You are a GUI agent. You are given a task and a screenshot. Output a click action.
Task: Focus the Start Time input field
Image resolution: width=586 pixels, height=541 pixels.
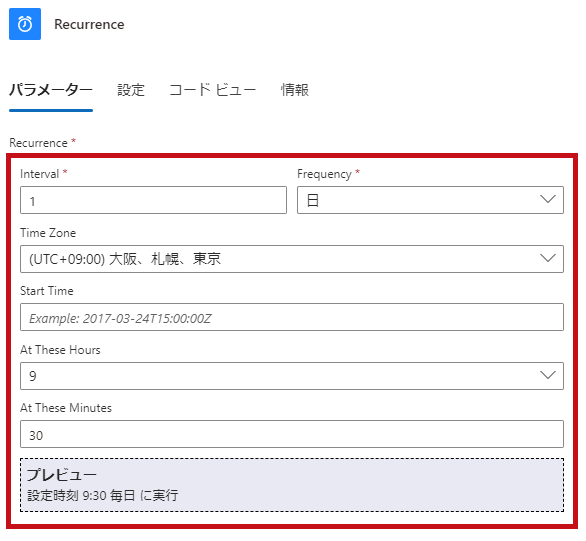click(292, 317)
